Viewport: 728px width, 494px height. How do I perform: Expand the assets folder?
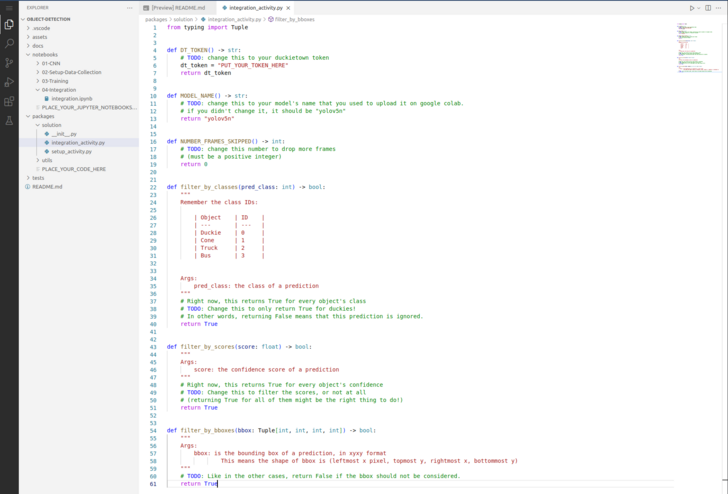click(39, 37)
